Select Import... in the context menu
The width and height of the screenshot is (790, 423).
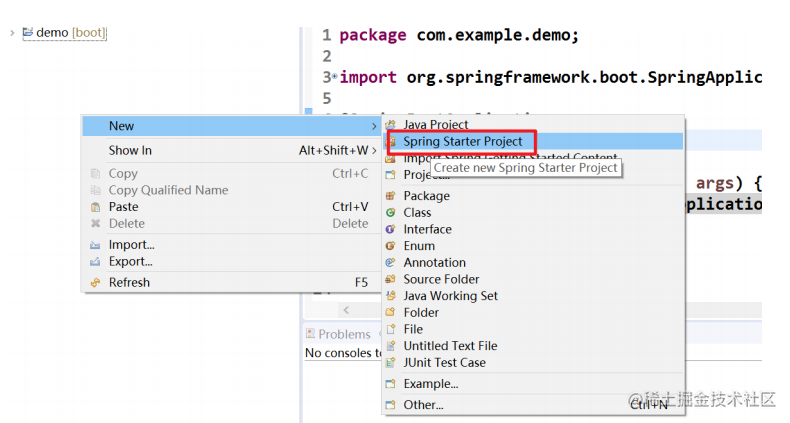131,245
